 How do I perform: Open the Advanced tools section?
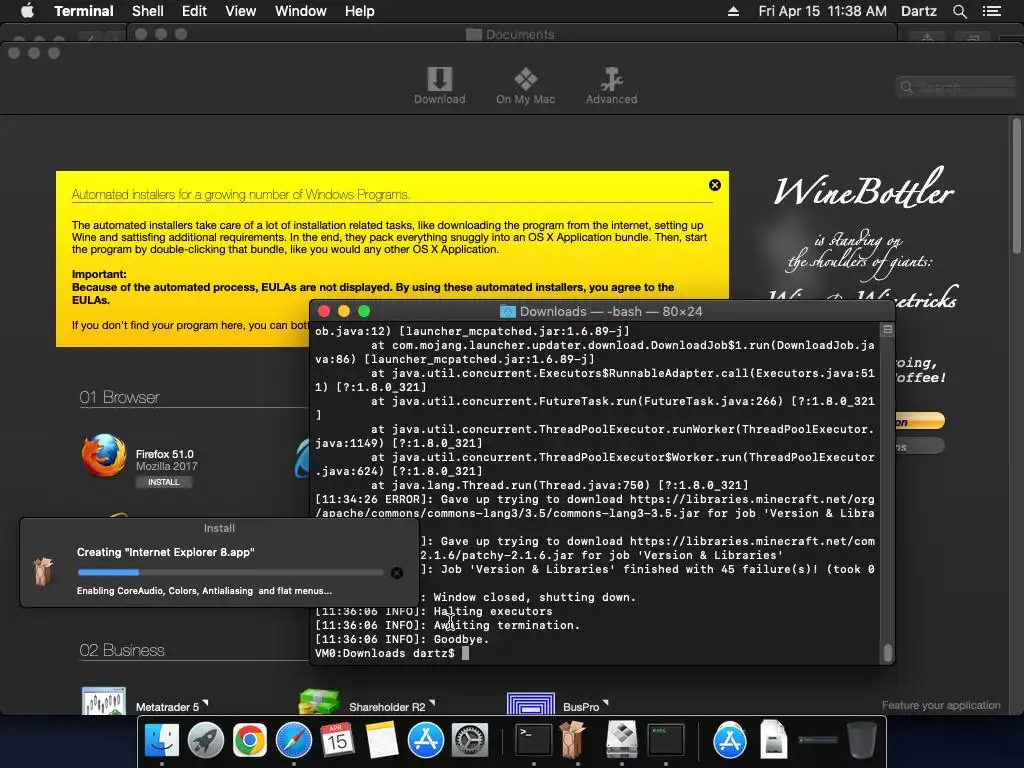pyautogui.click(x=611, y=85)
